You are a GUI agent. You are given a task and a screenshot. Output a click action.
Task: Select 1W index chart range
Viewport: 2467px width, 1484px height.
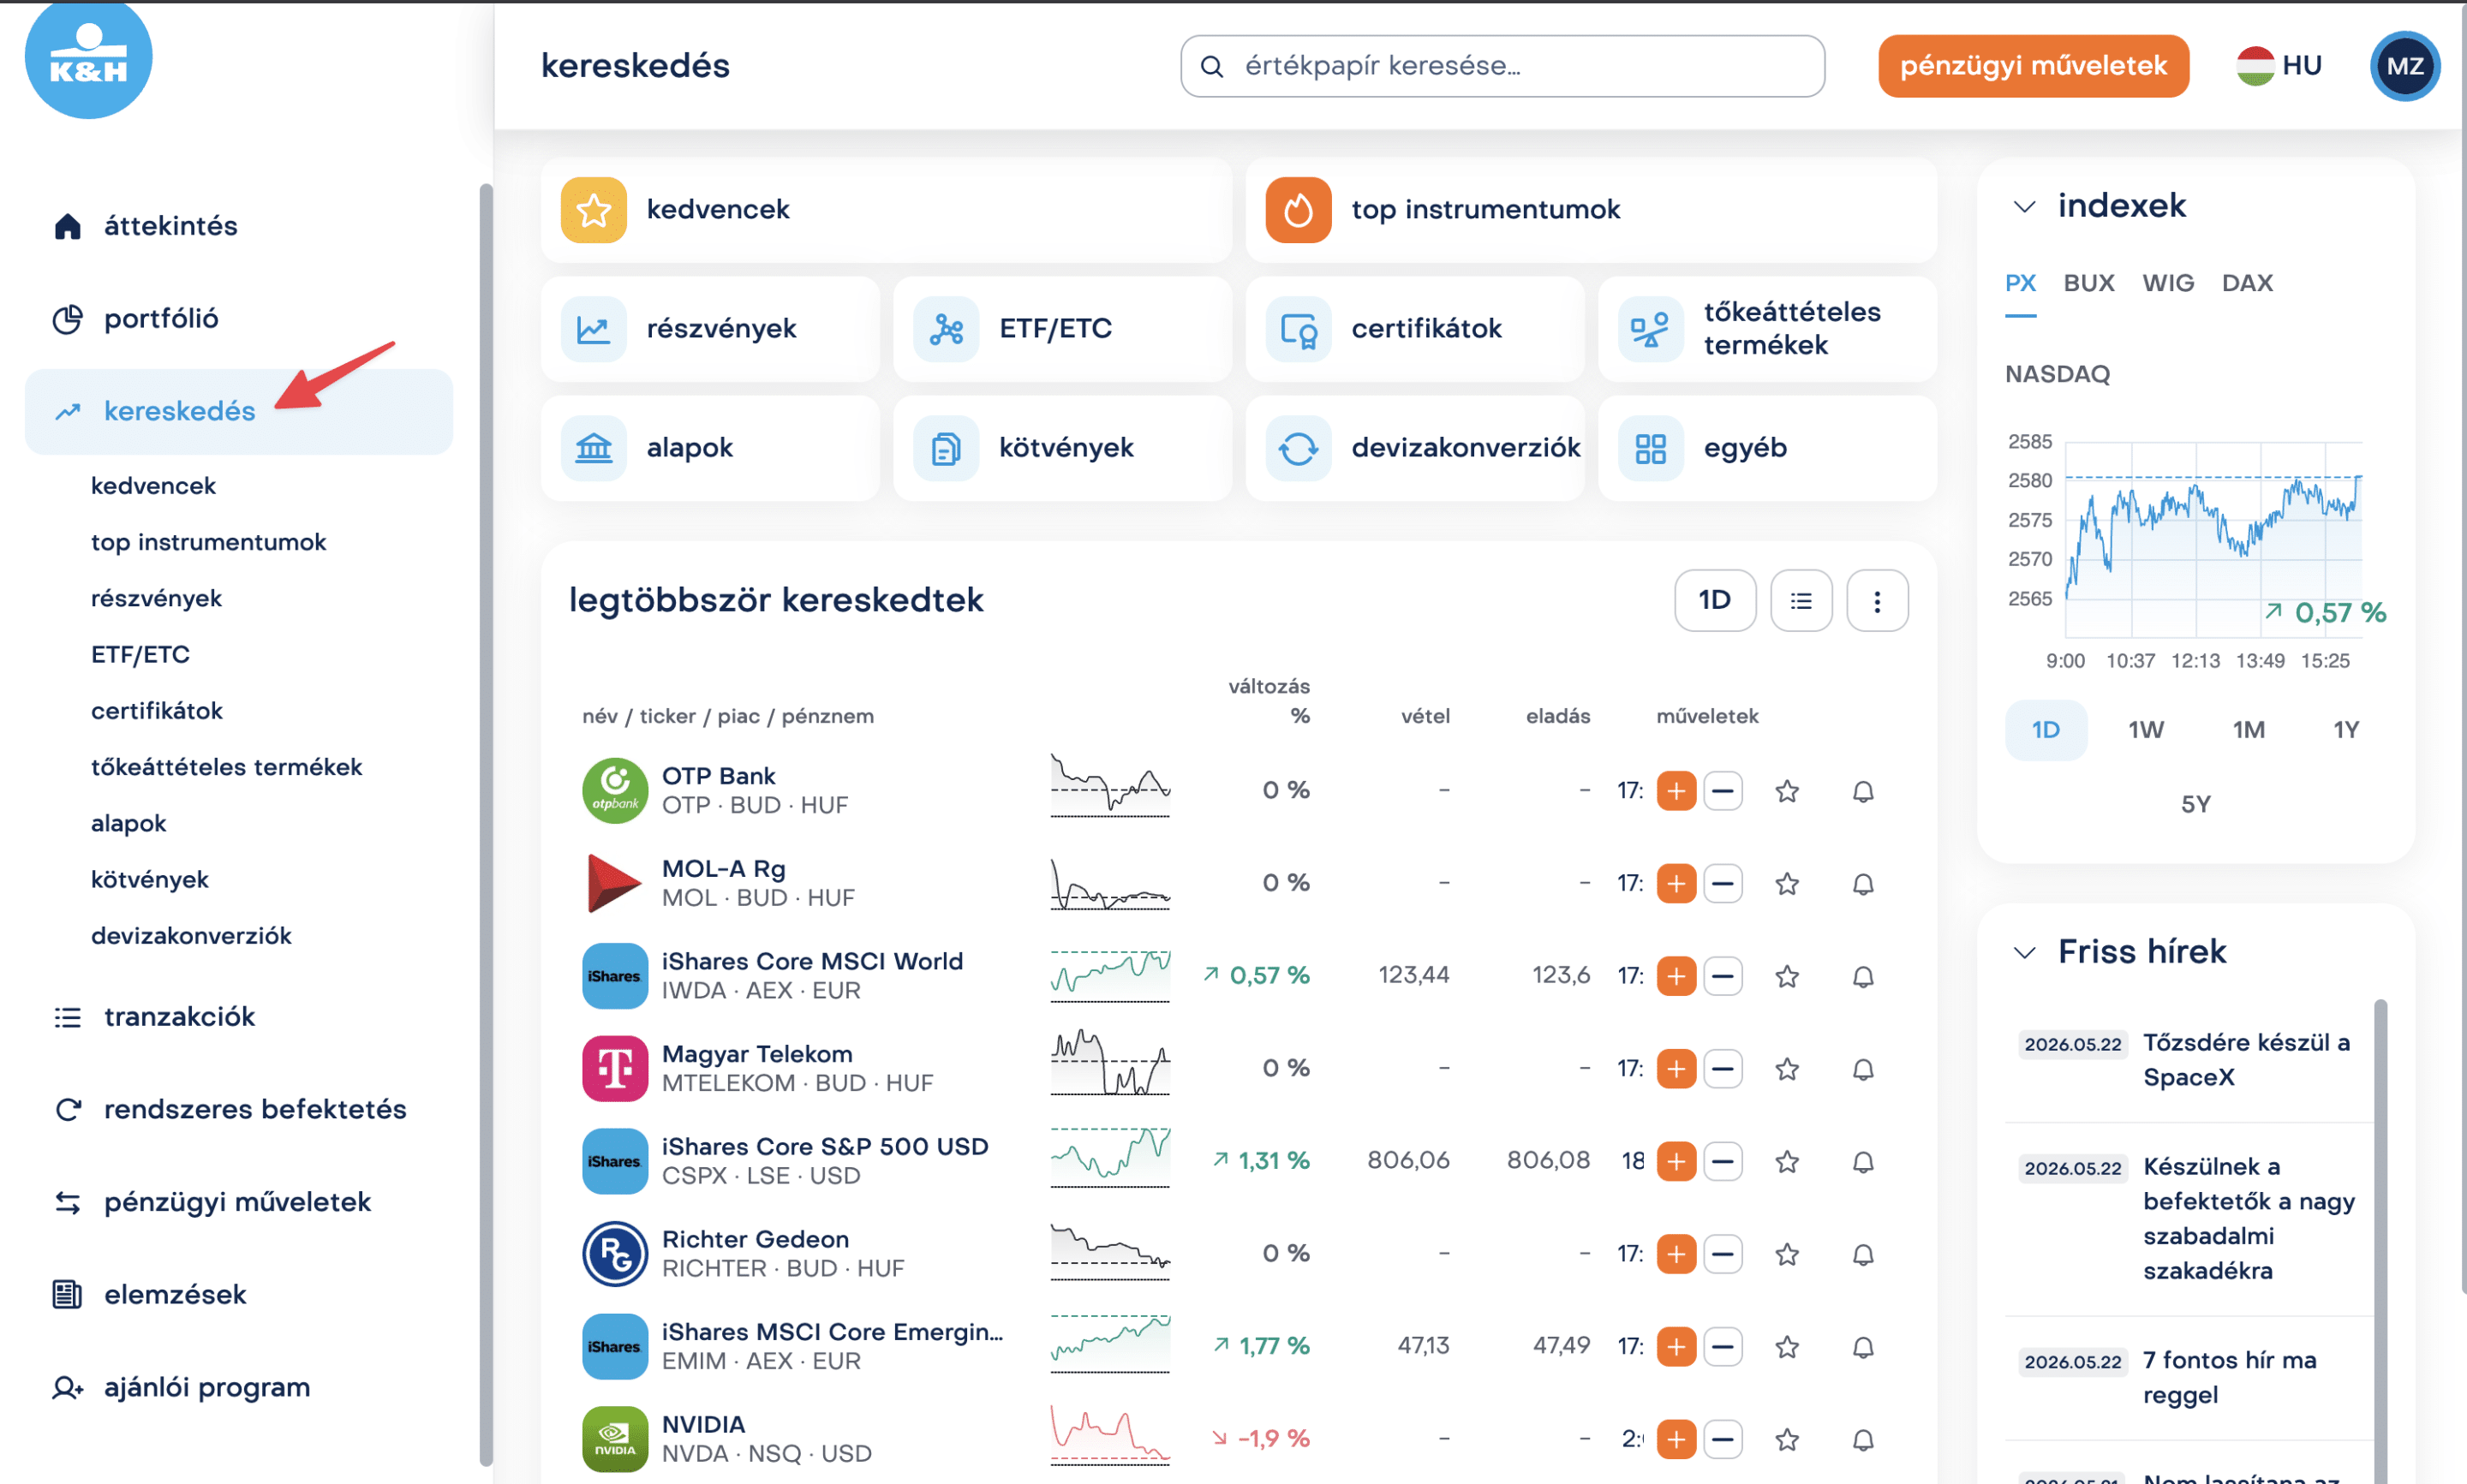(2146, 730)
